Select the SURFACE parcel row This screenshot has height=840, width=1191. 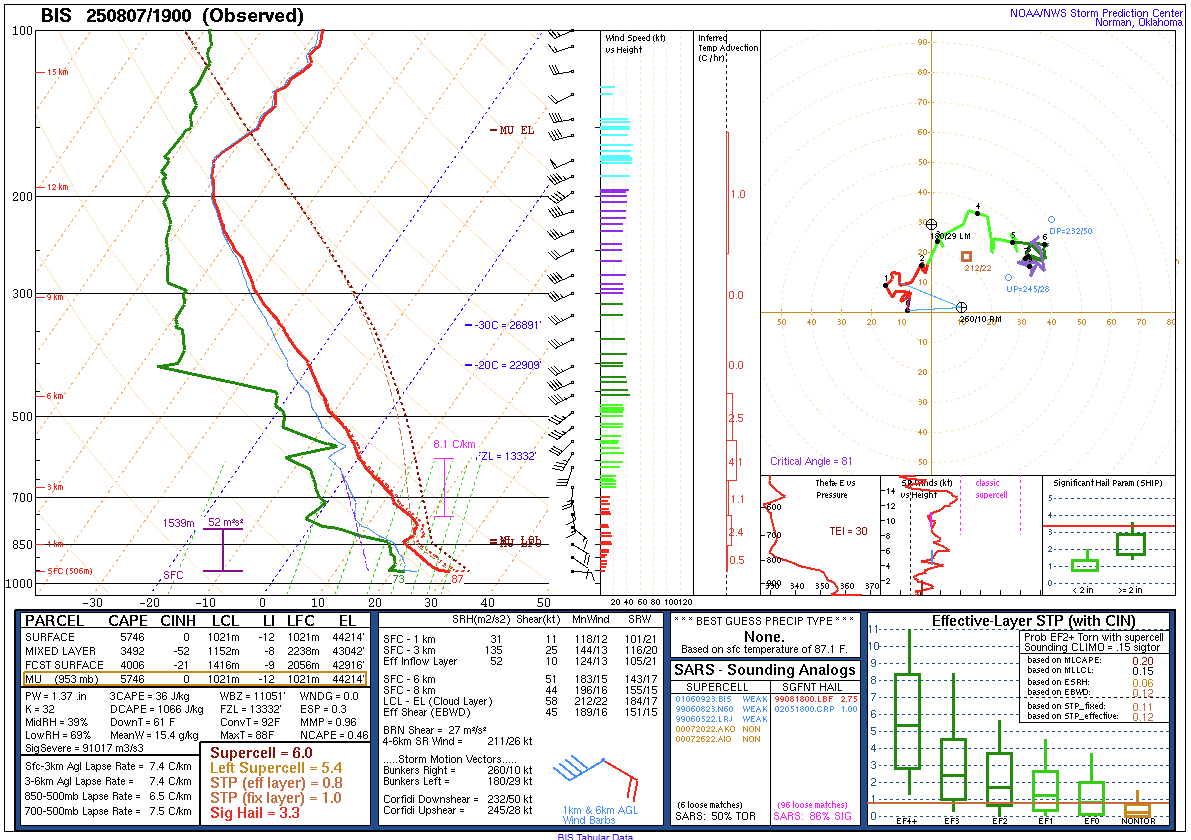click(x=194, y=637)
